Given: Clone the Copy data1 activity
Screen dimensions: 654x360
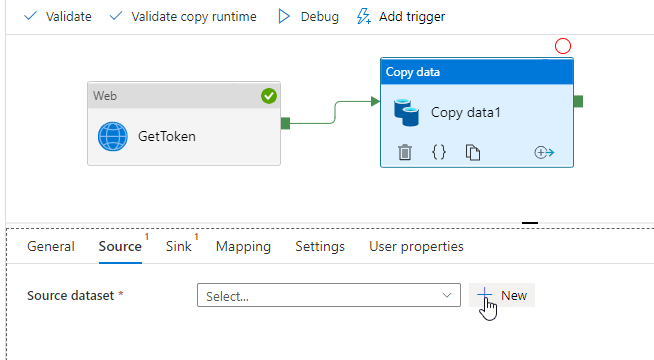Looking at the screenshot, I should click(x=473, y=152).
